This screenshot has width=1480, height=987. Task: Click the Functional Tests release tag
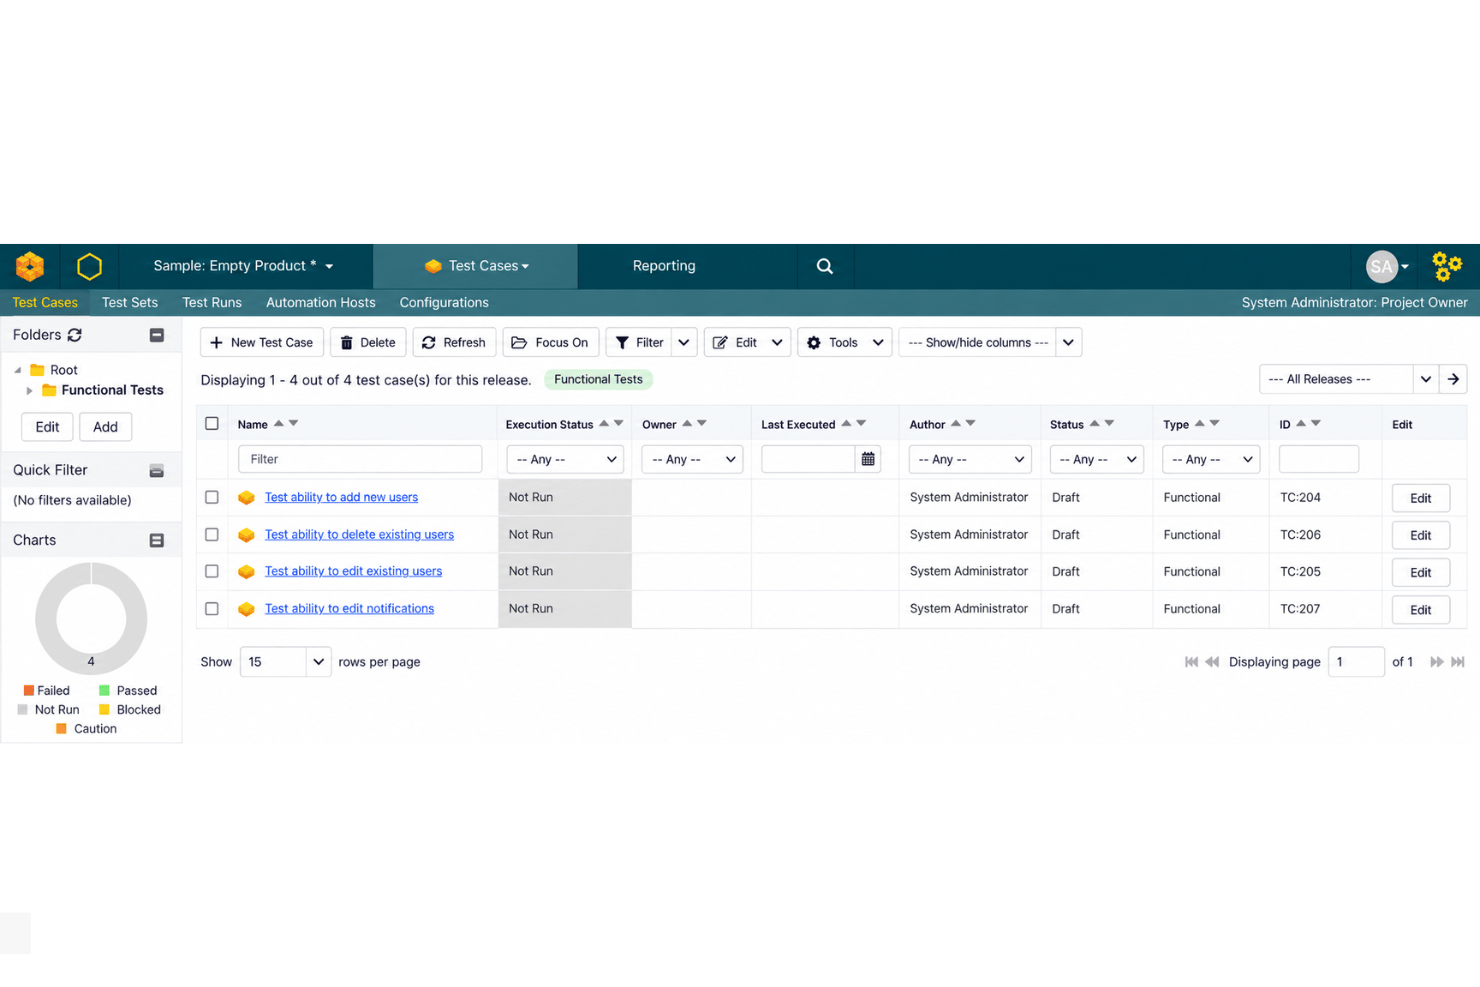pyautogui.click(x=598, y=379)
